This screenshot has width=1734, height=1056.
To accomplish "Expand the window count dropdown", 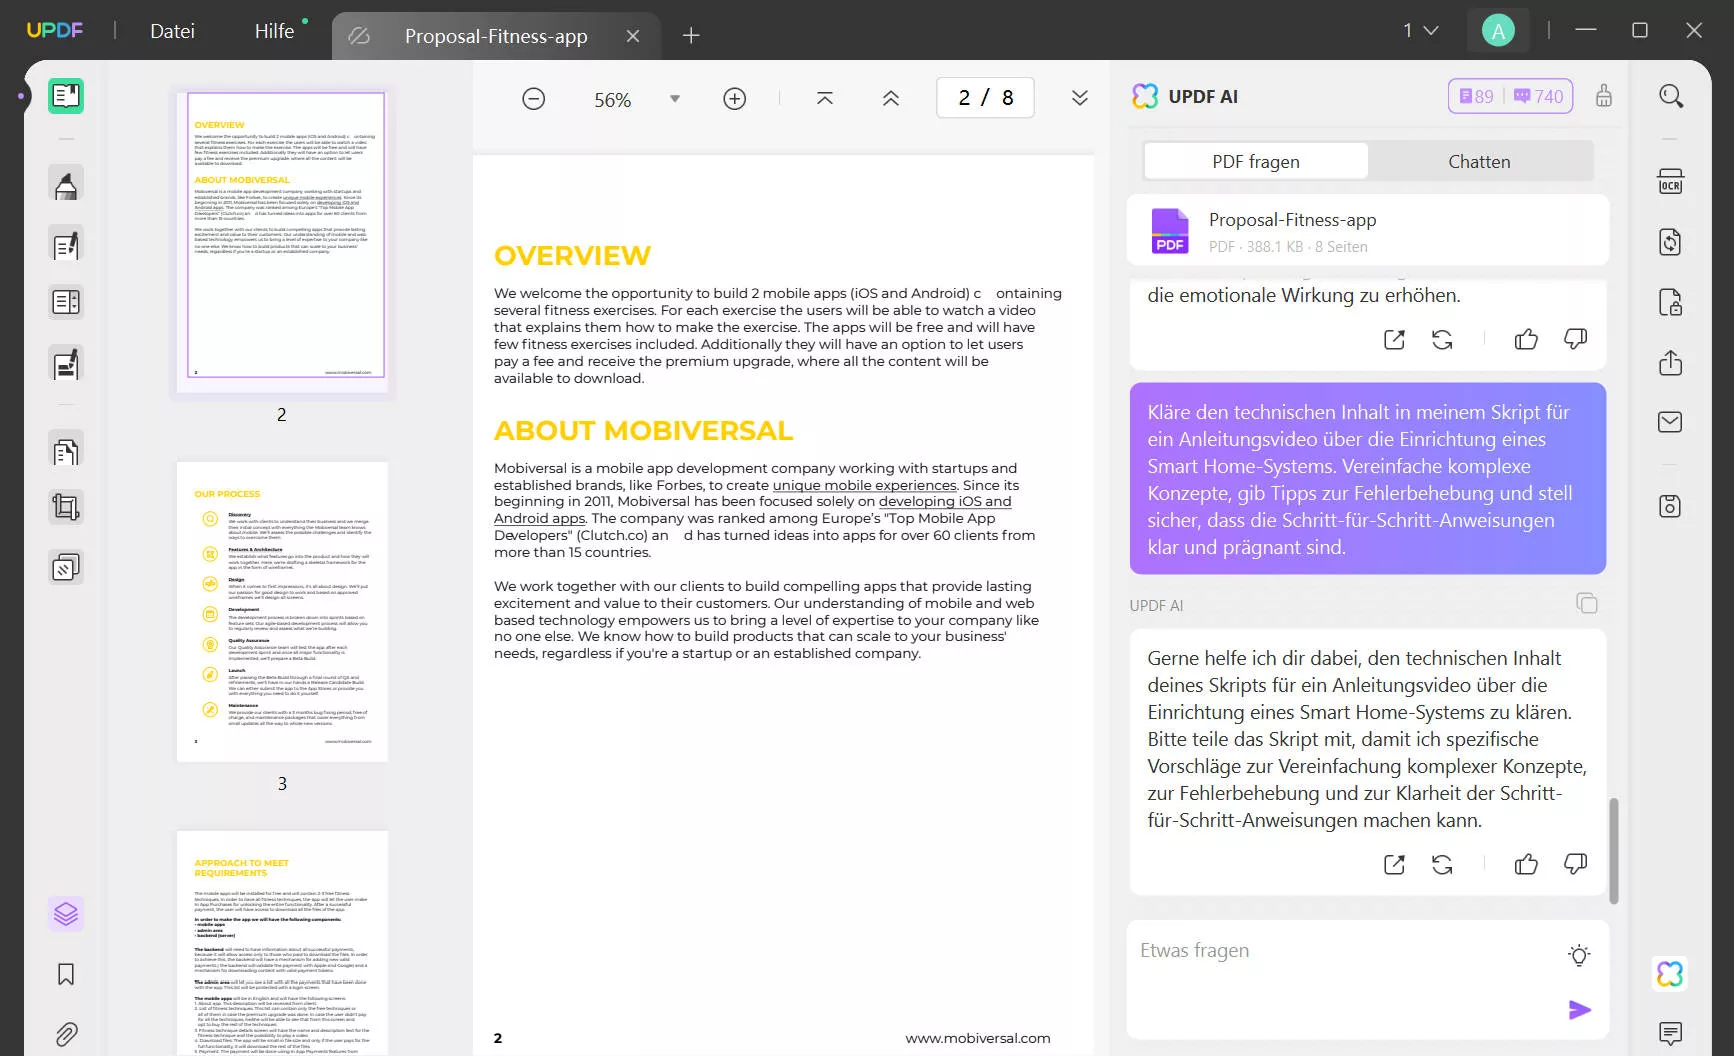I will point(1420,31).
